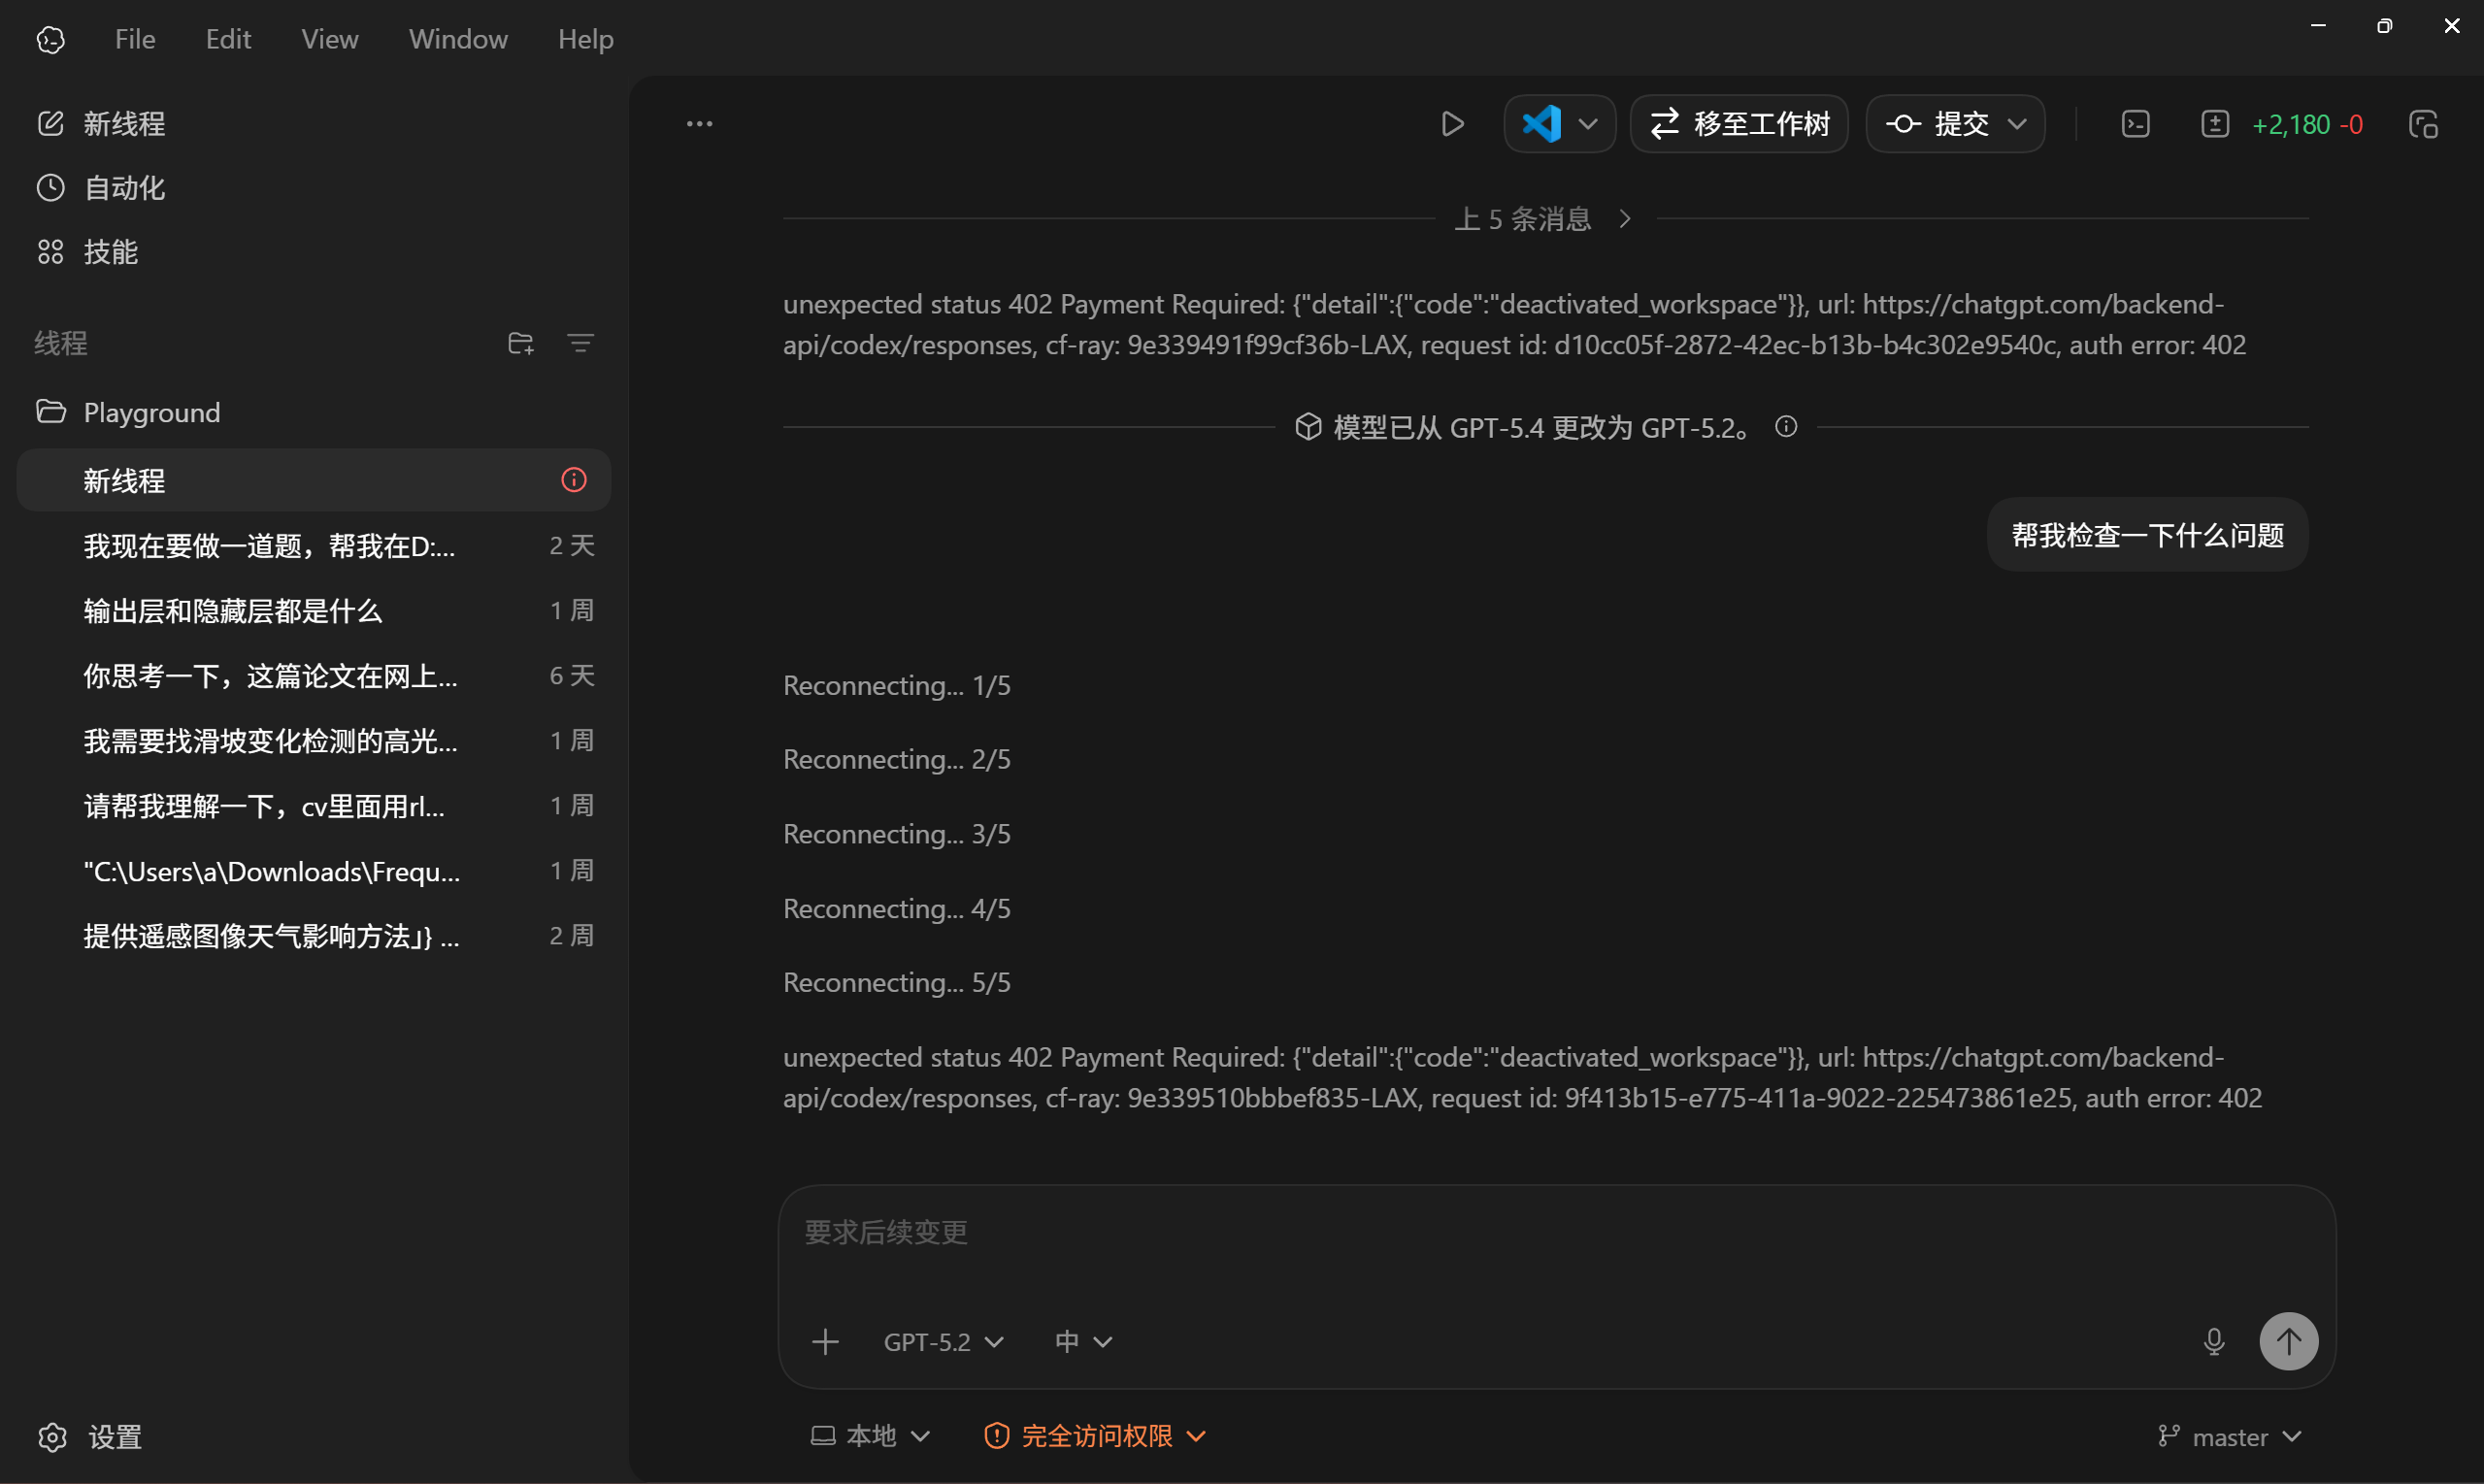
Task: Open 自动化 section
Action: click(101, 187)
